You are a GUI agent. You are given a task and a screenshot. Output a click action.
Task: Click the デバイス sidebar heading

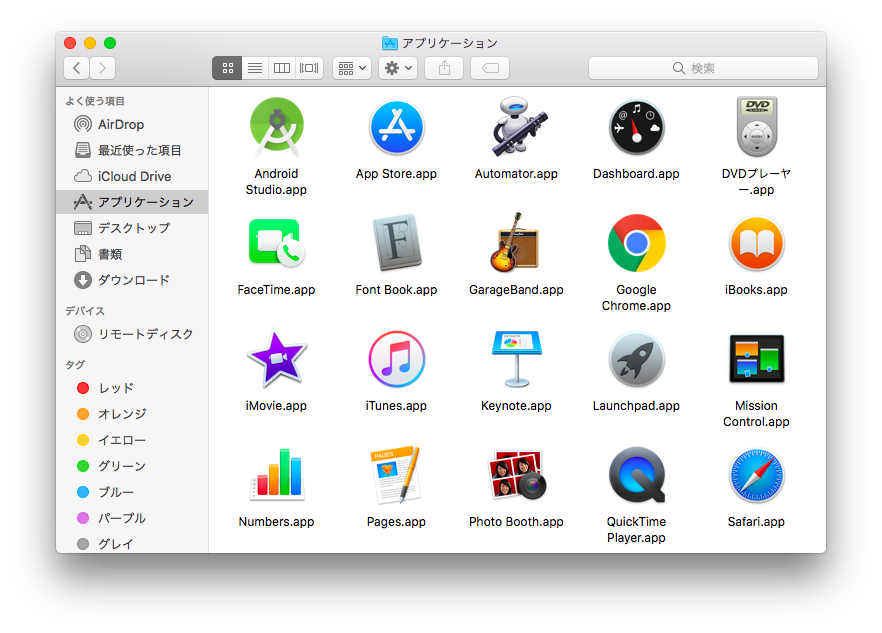click(85, 311)
